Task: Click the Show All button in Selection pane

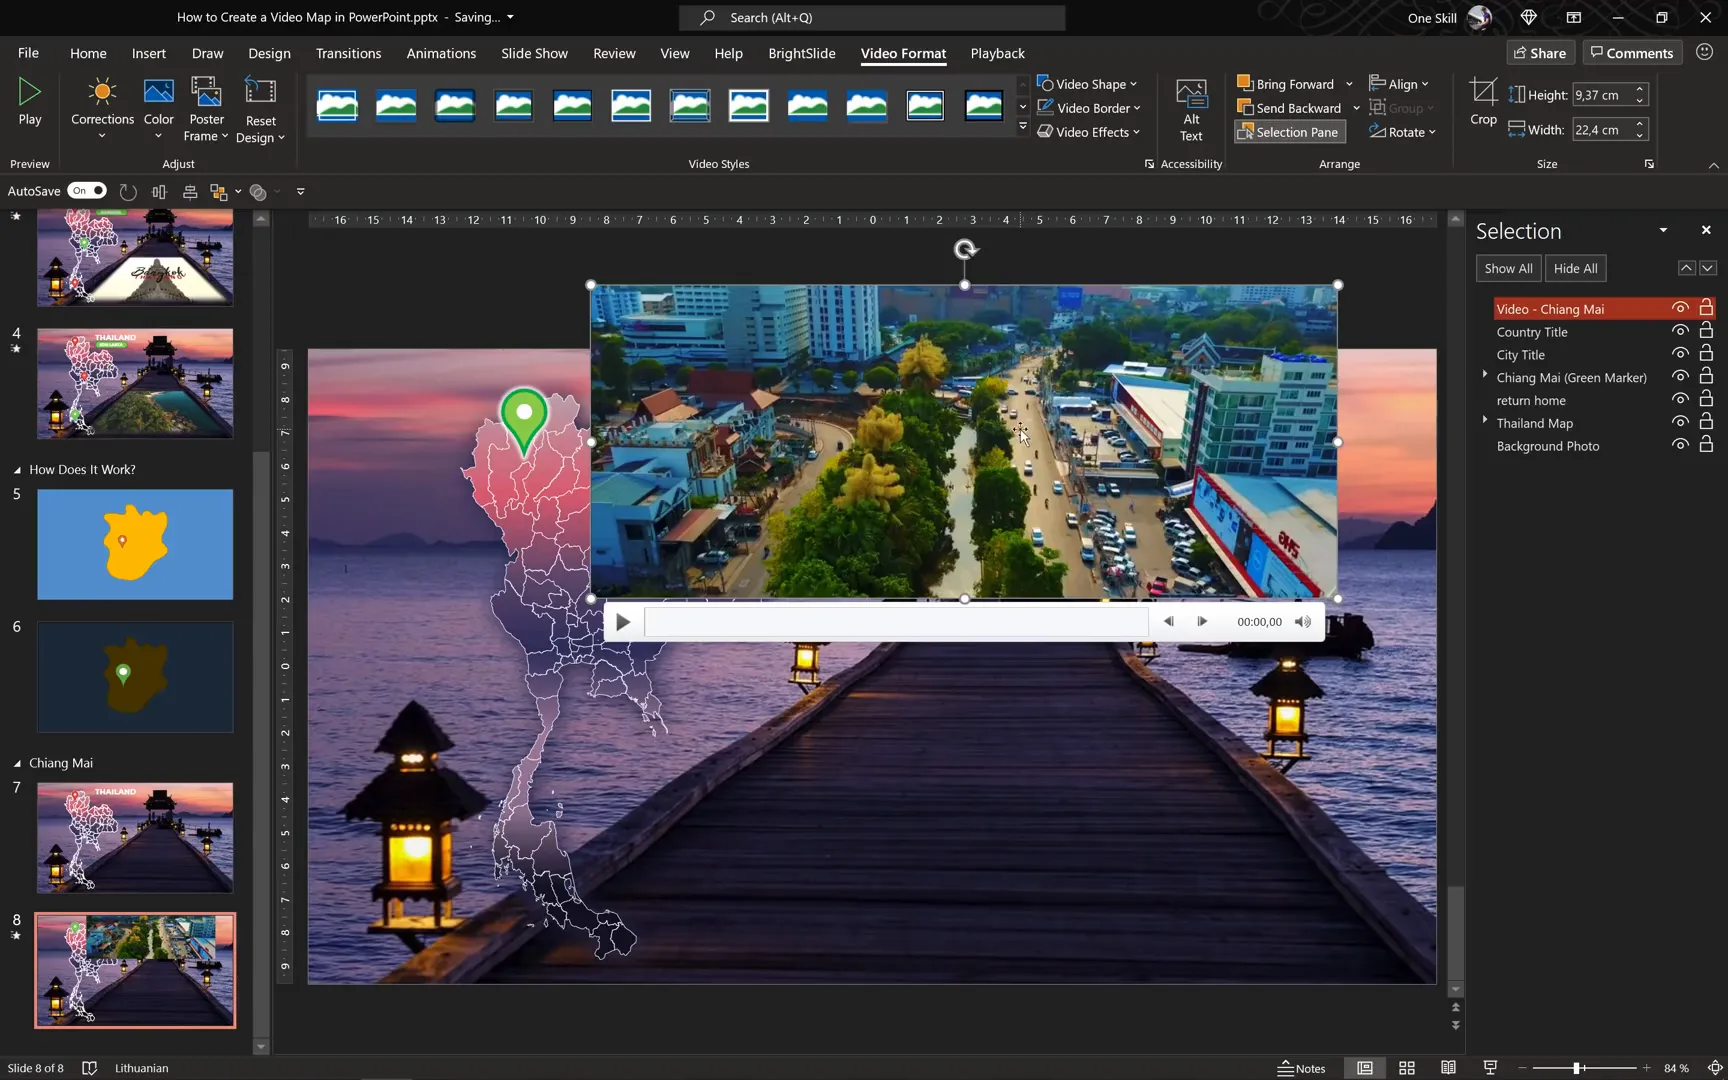Action: [1507, 268]
